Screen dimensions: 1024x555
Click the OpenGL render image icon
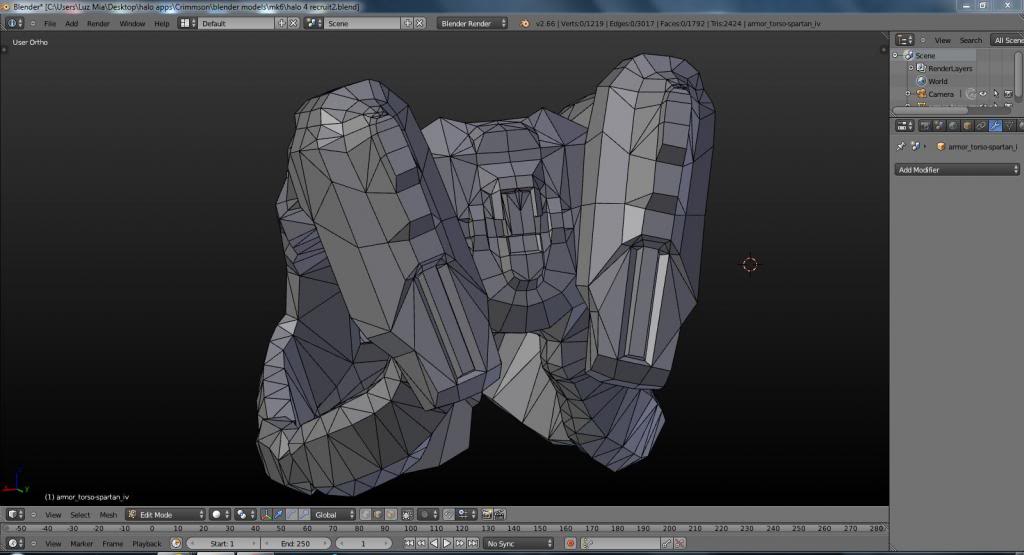[x=486, y=514]
